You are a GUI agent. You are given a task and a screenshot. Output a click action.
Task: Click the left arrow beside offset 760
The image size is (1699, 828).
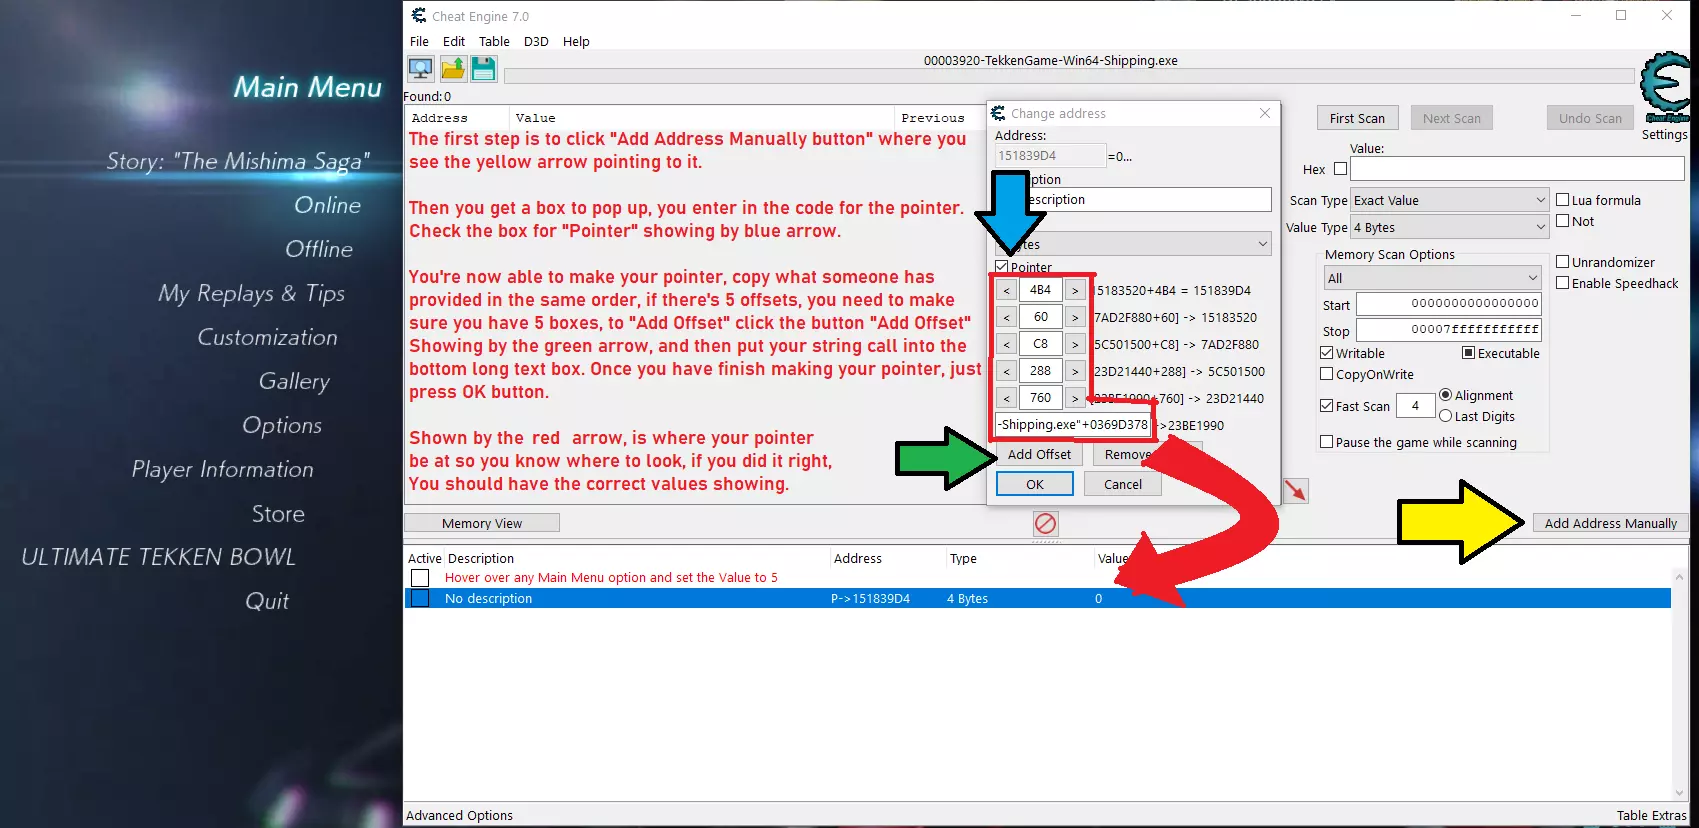tap(1007, 398)
